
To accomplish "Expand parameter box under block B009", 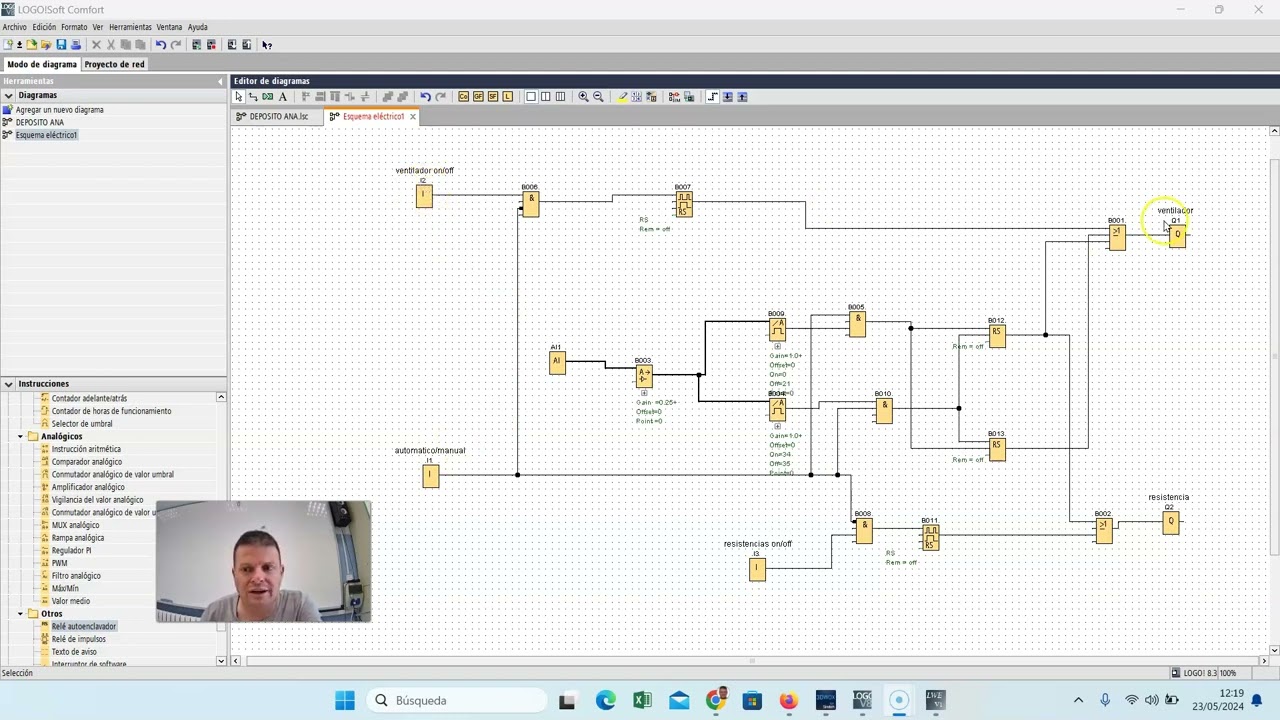I will pyautogui.click(x=777, y=346).
